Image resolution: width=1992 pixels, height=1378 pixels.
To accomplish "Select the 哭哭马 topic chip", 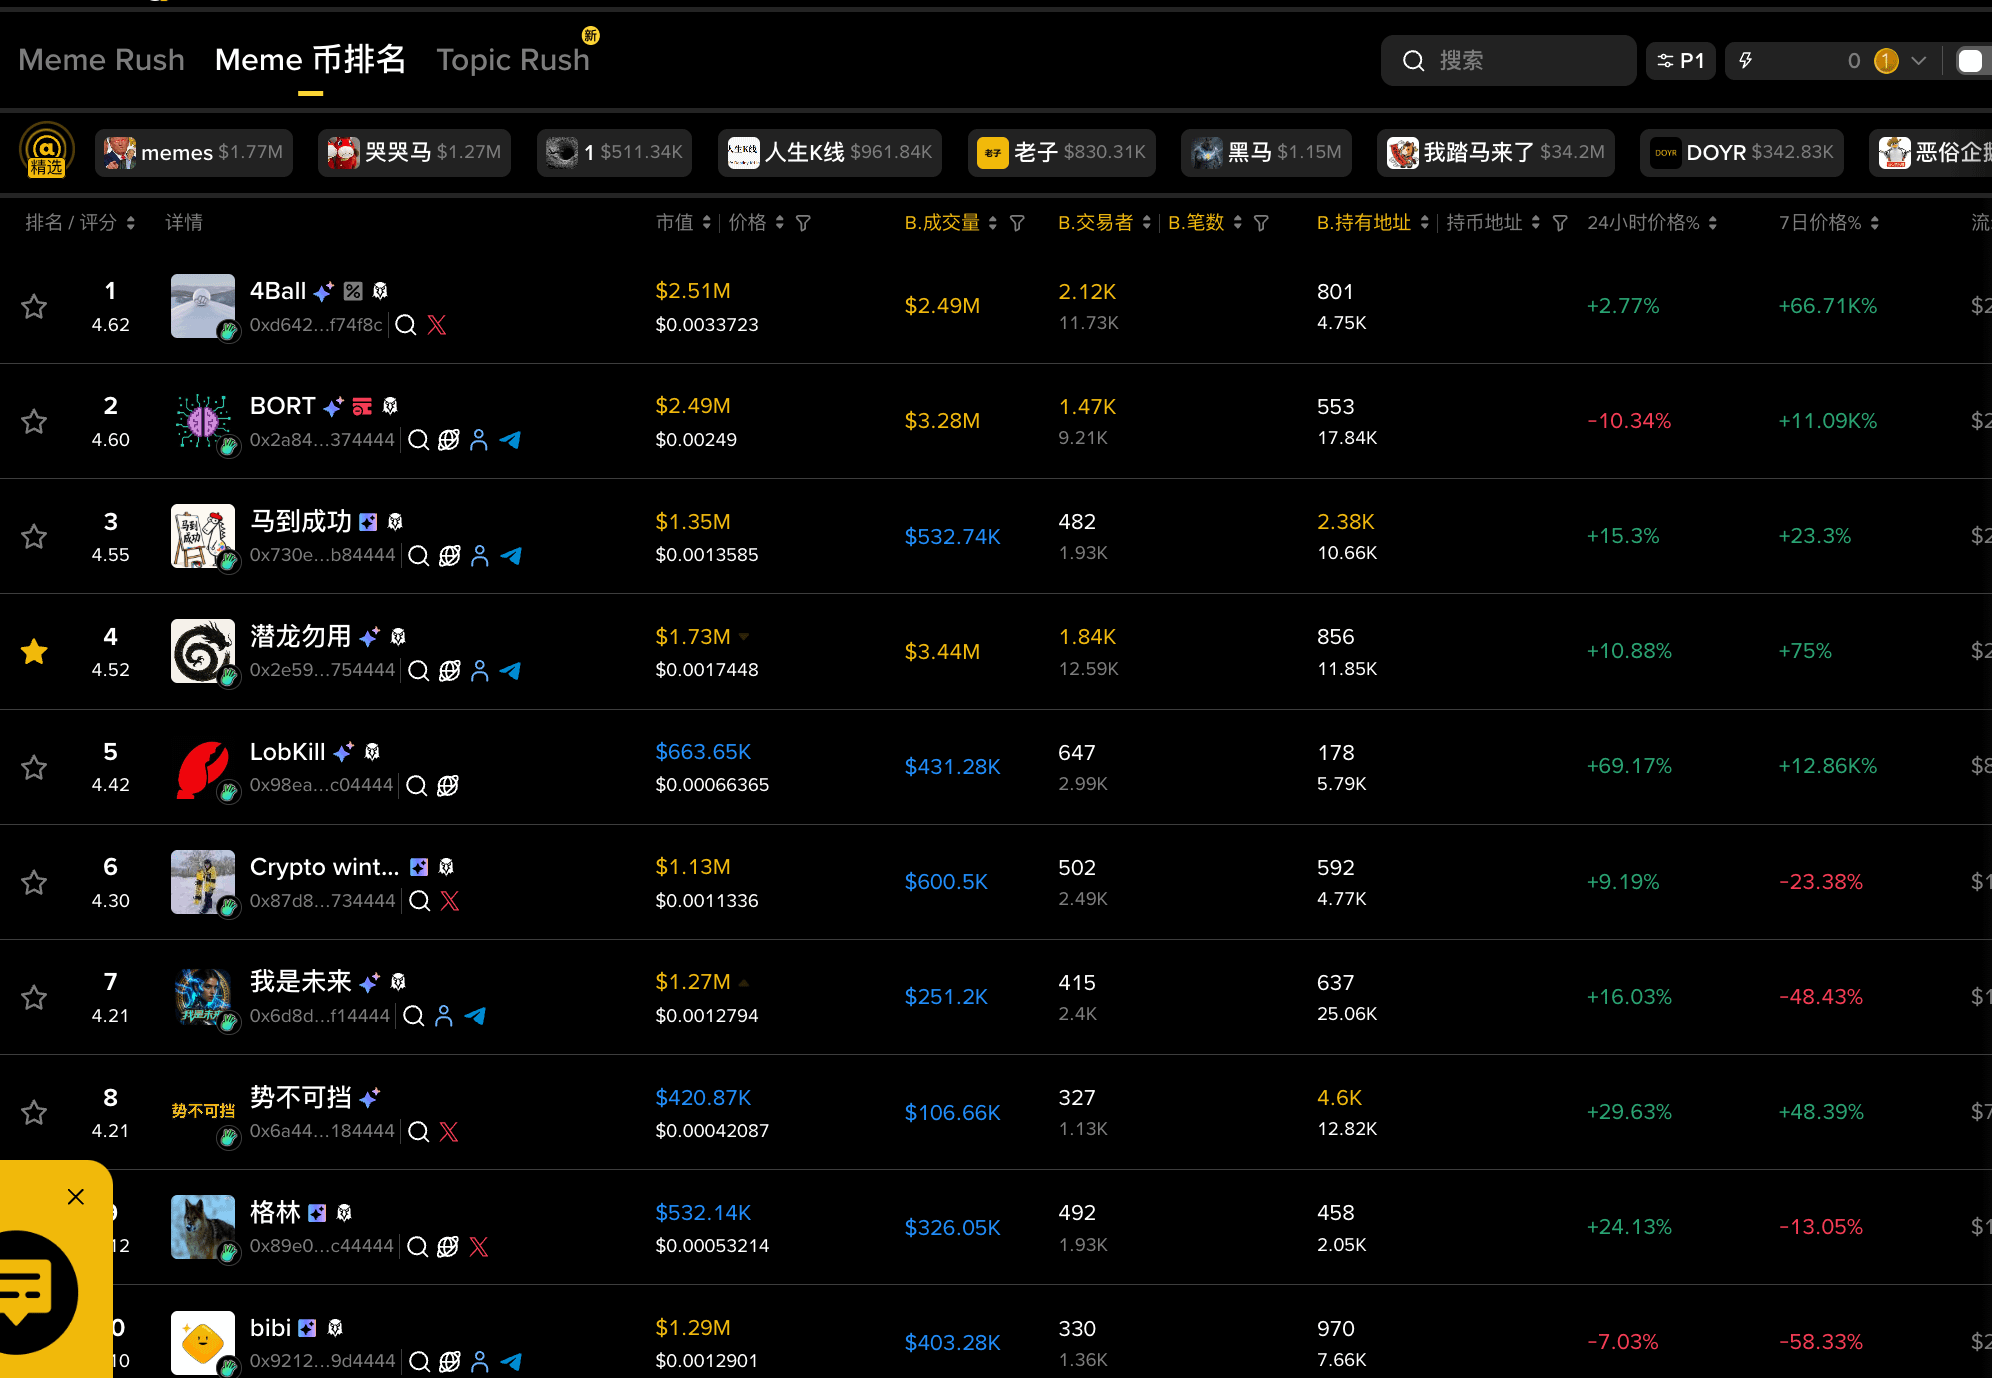I will [414, 152].
